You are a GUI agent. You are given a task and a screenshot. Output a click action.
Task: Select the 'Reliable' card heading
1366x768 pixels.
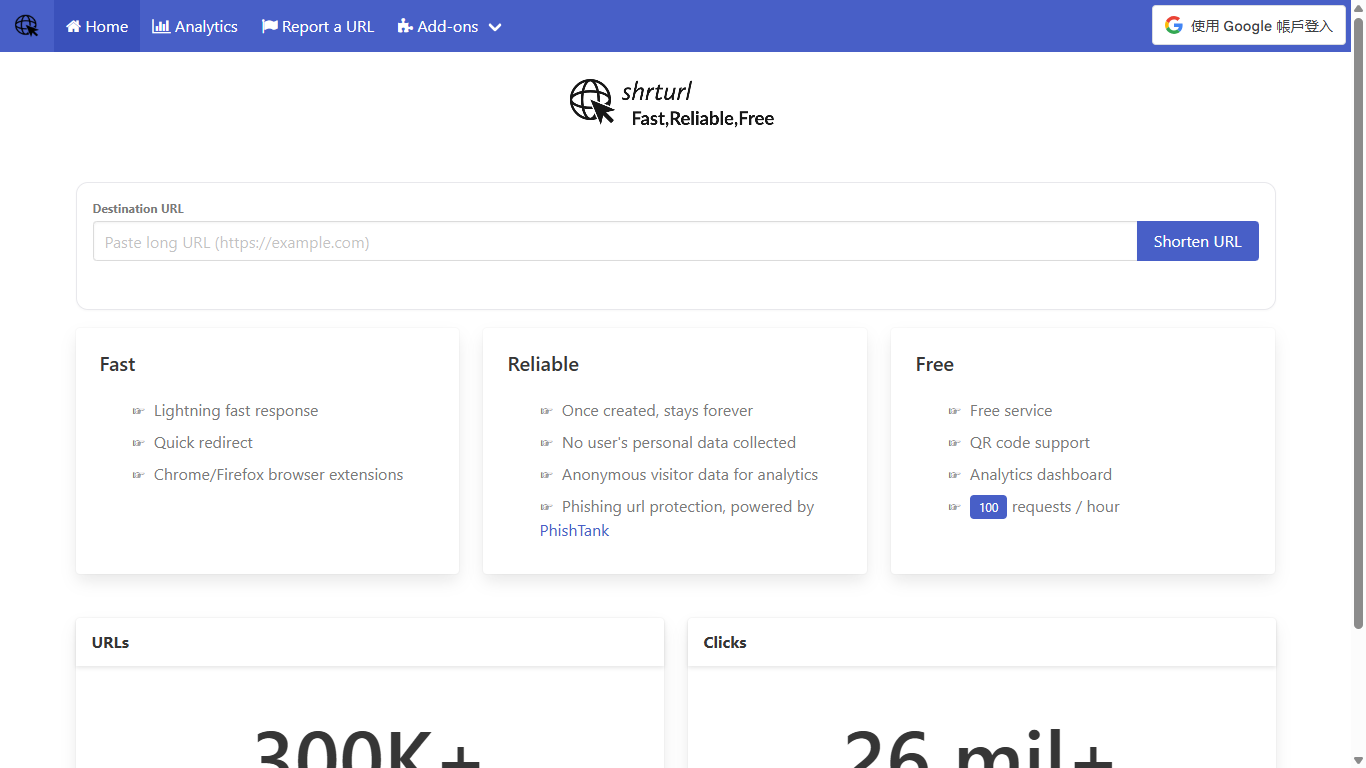tap(543, 364)
